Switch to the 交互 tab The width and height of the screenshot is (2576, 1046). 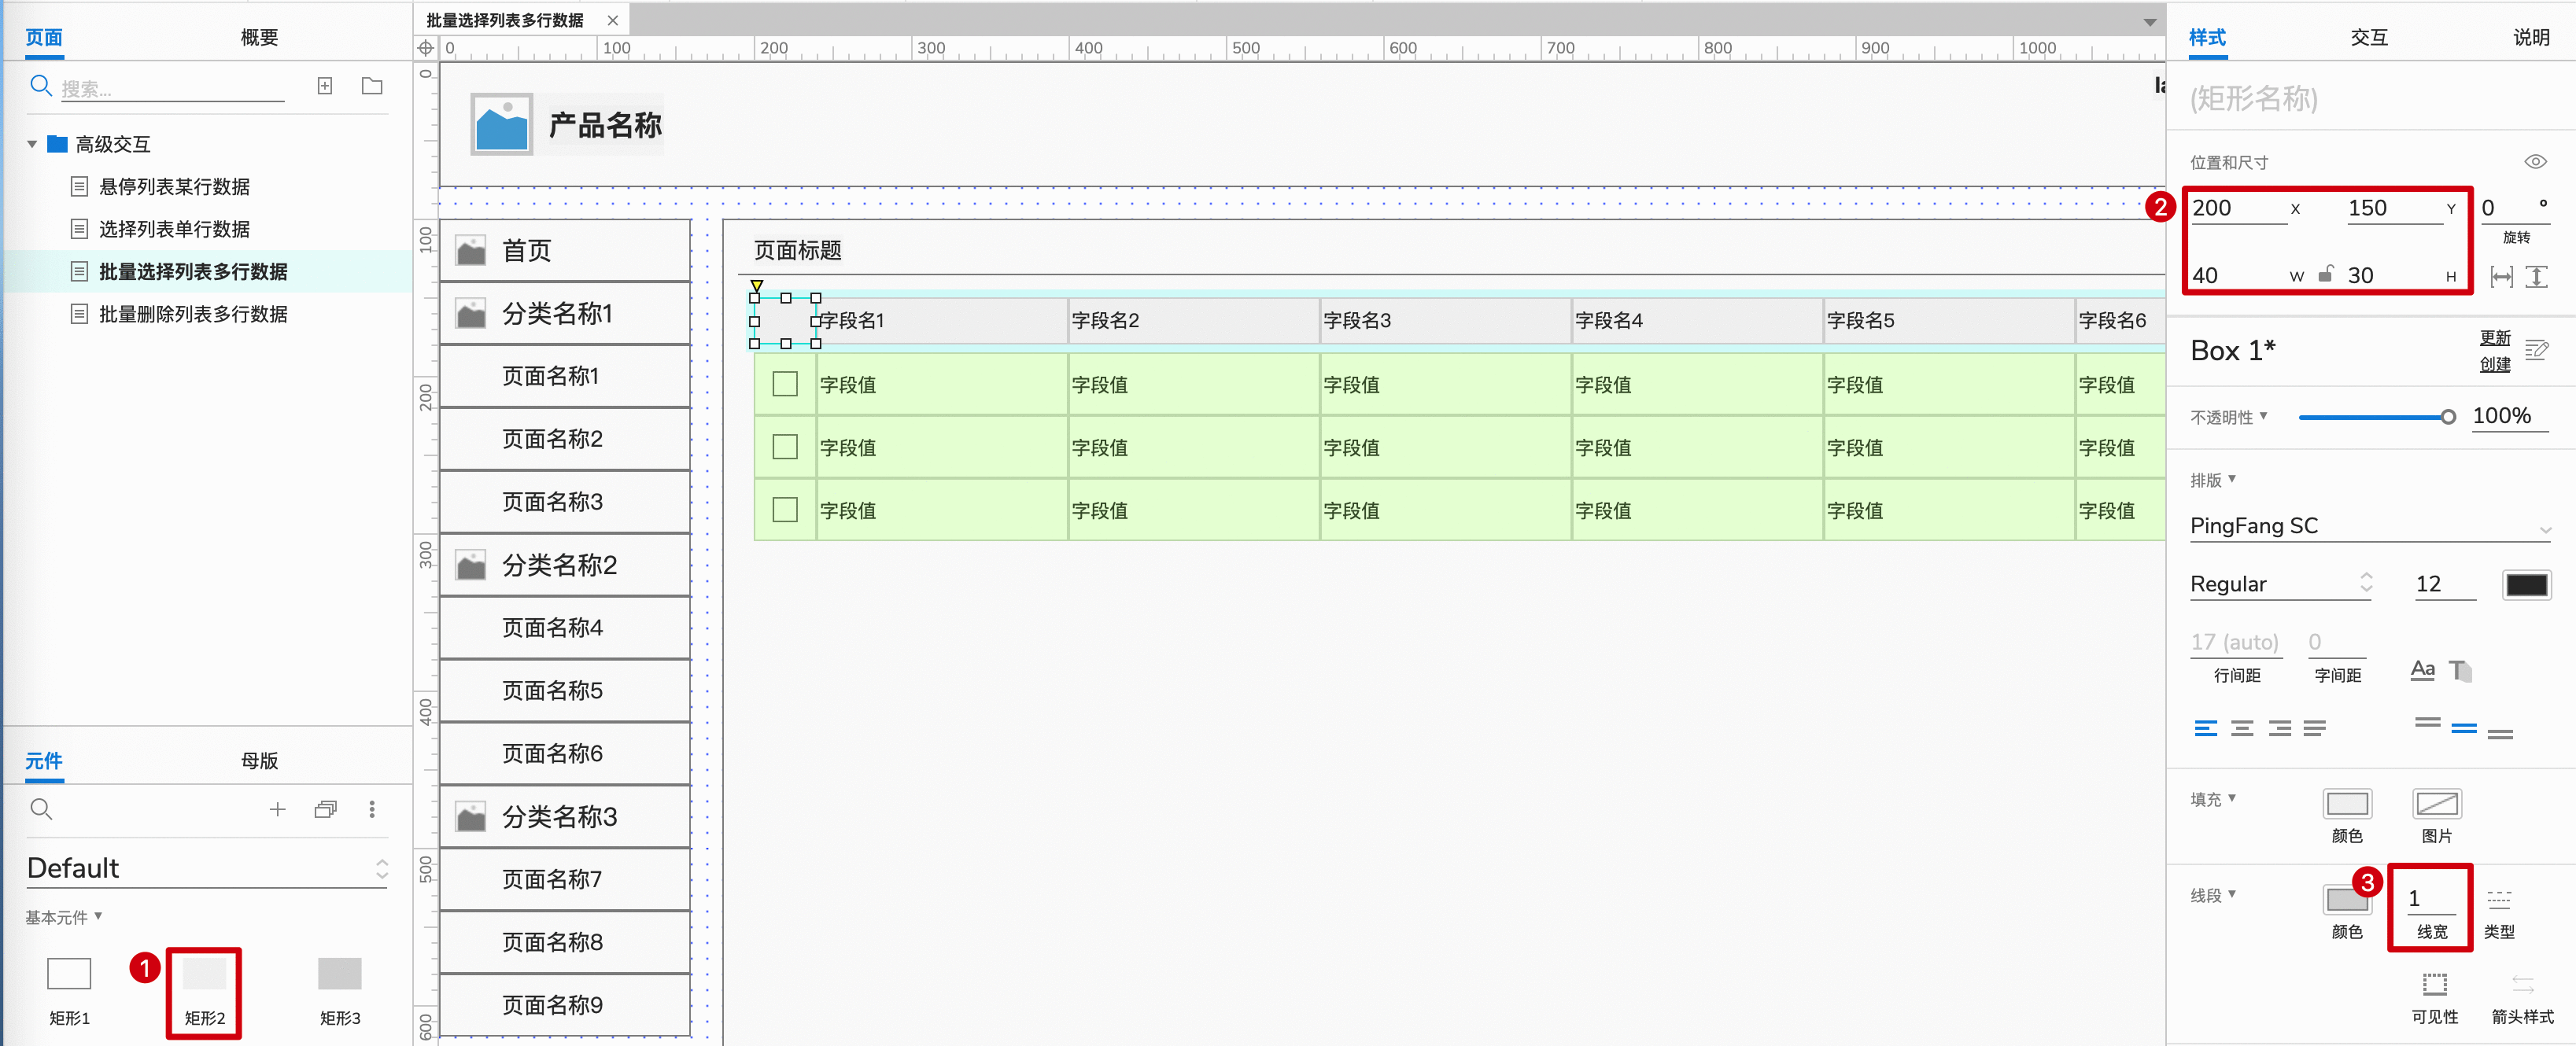pos(2369,37)
